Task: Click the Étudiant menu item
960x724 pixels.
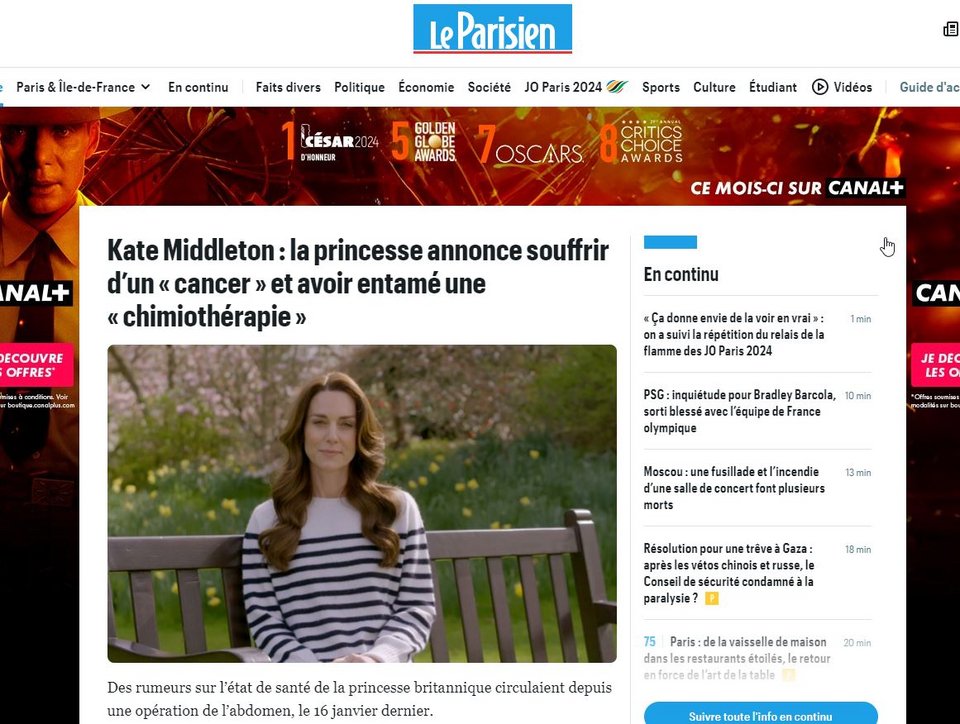Action: pos(773,87)
